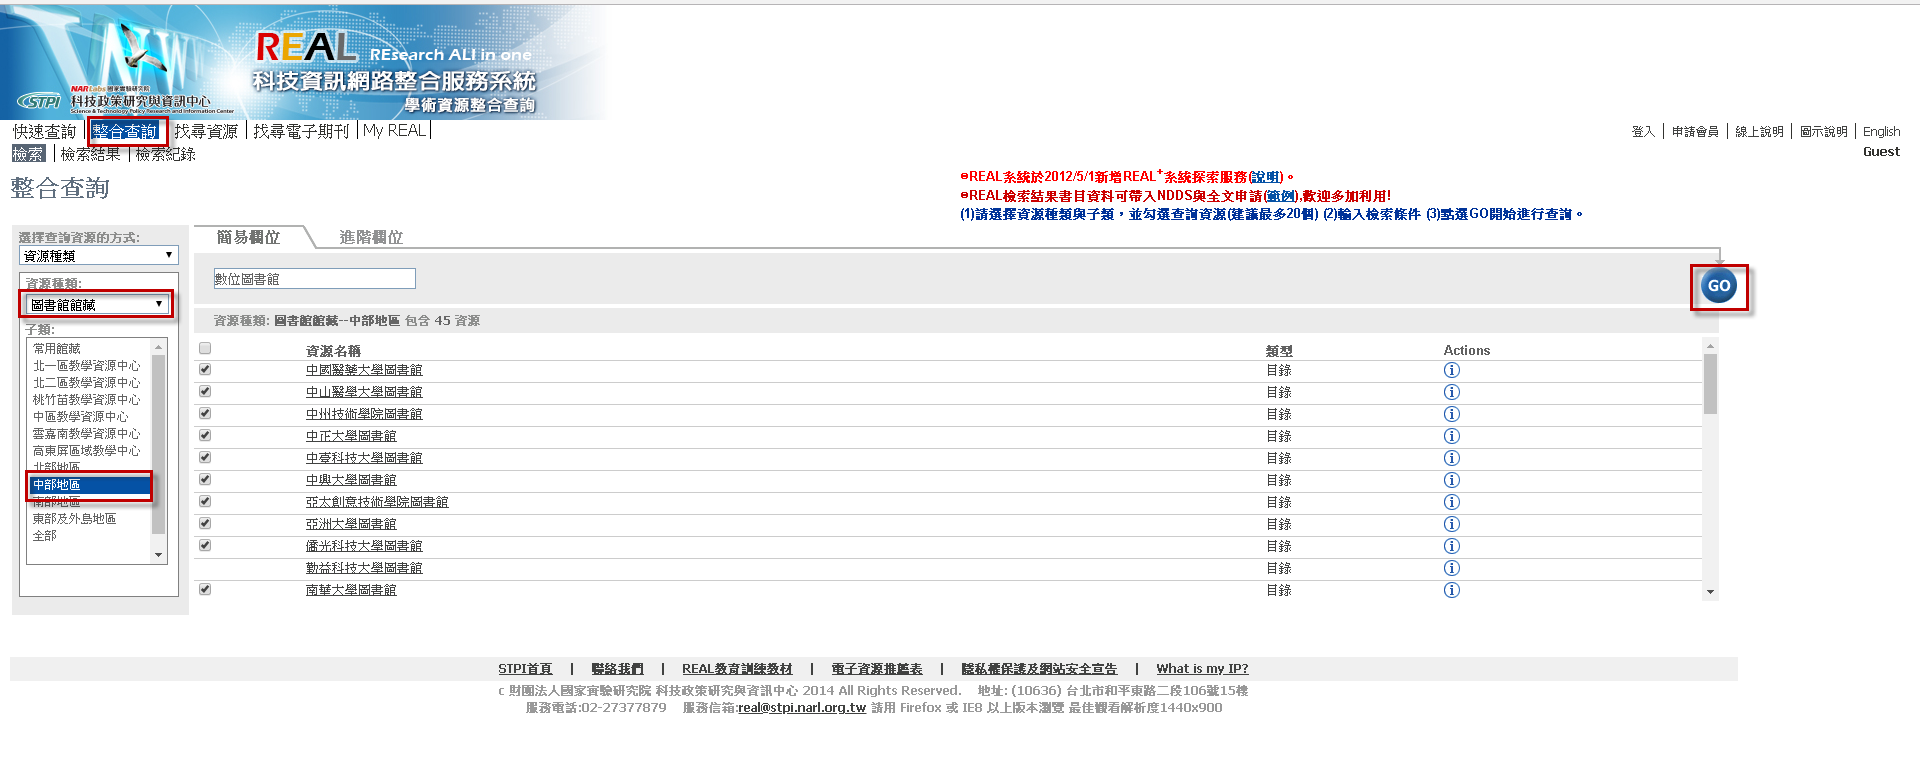Open 圖示說明 link
The width and height of the screenshot is (1920, 764).
pos(1824,132)
